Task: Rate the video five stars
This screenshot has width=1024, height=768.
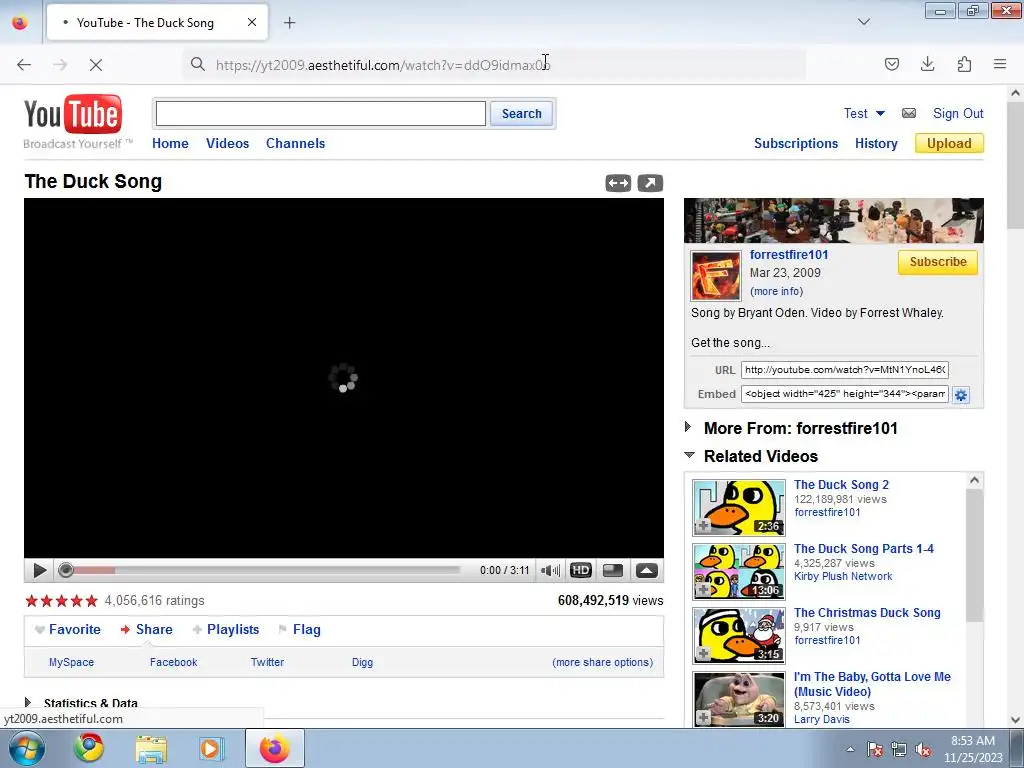Action: pos(91,601)
